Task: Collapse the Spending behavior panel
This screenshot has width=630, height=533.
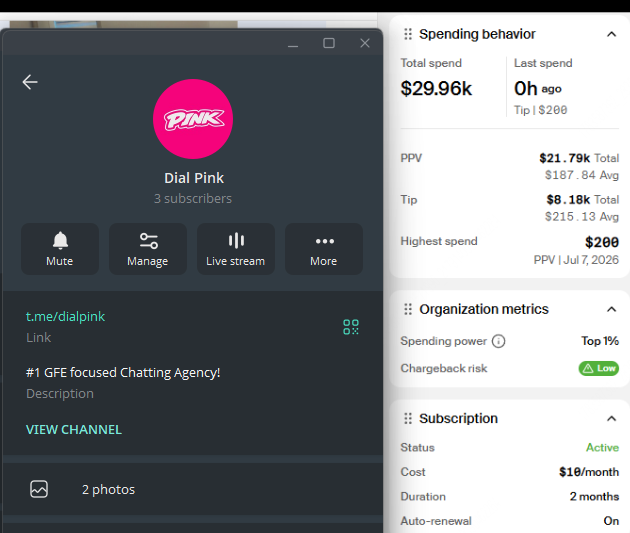Action: coord(611,34)
